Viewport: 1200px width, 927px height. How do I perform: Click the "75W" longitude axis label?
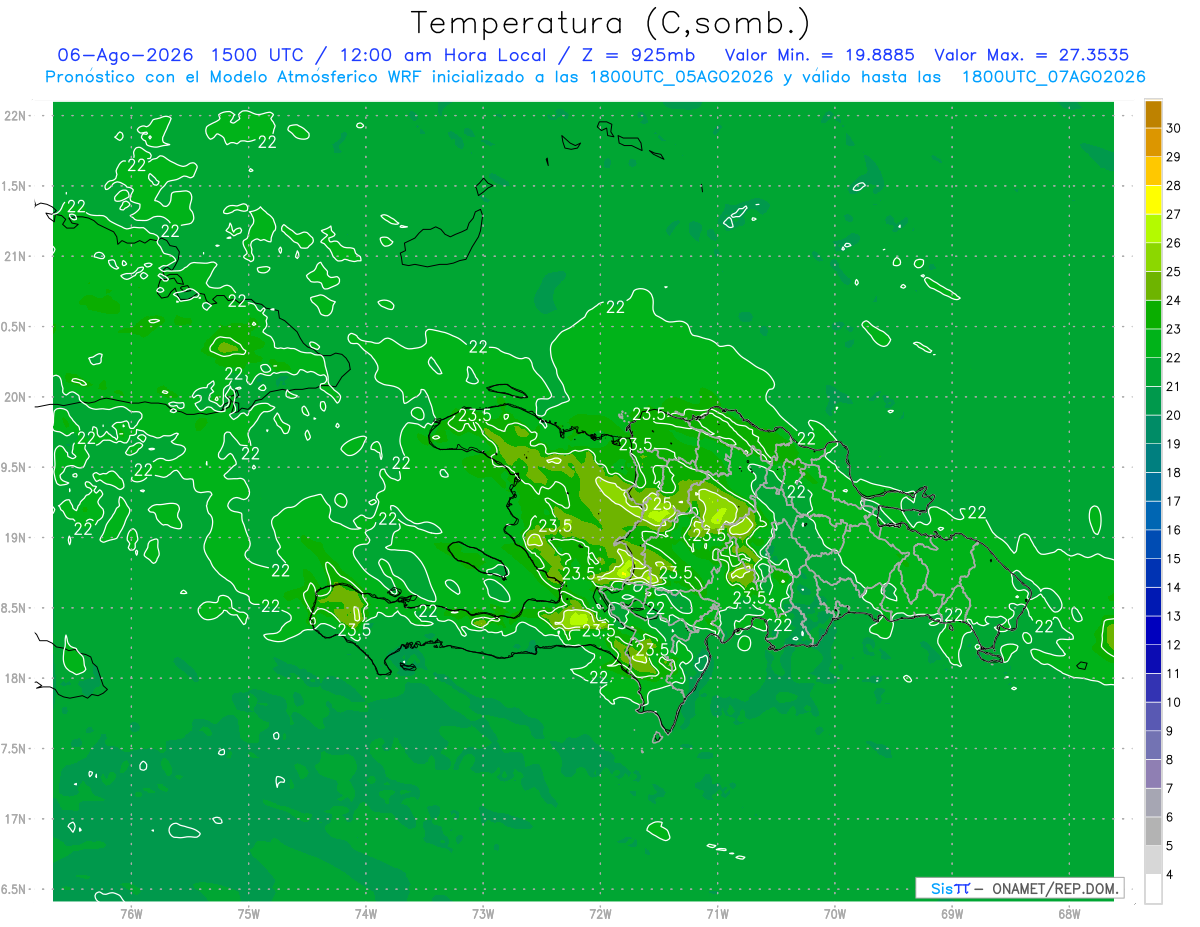coord(249,914)
